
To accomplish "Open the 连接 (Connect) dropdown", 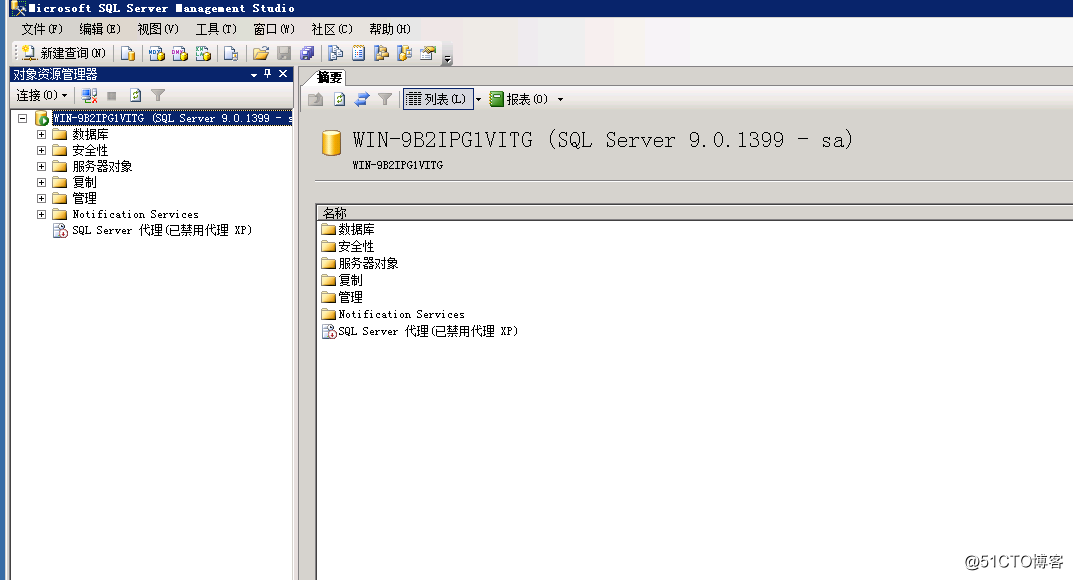I will tap(42, 95).
